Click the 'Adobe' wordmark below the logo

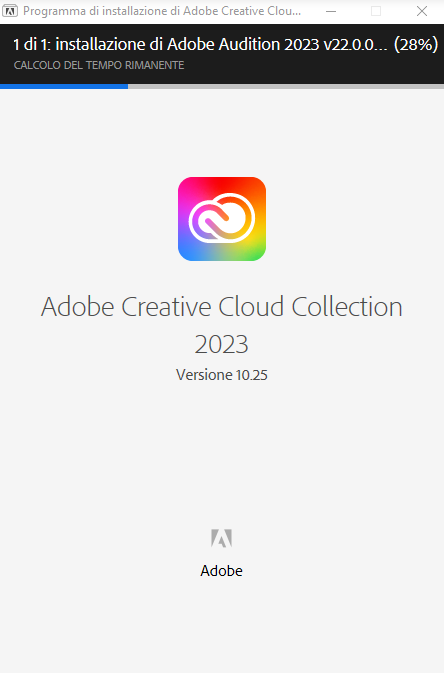pyautogui.click(x=222, y=571)
